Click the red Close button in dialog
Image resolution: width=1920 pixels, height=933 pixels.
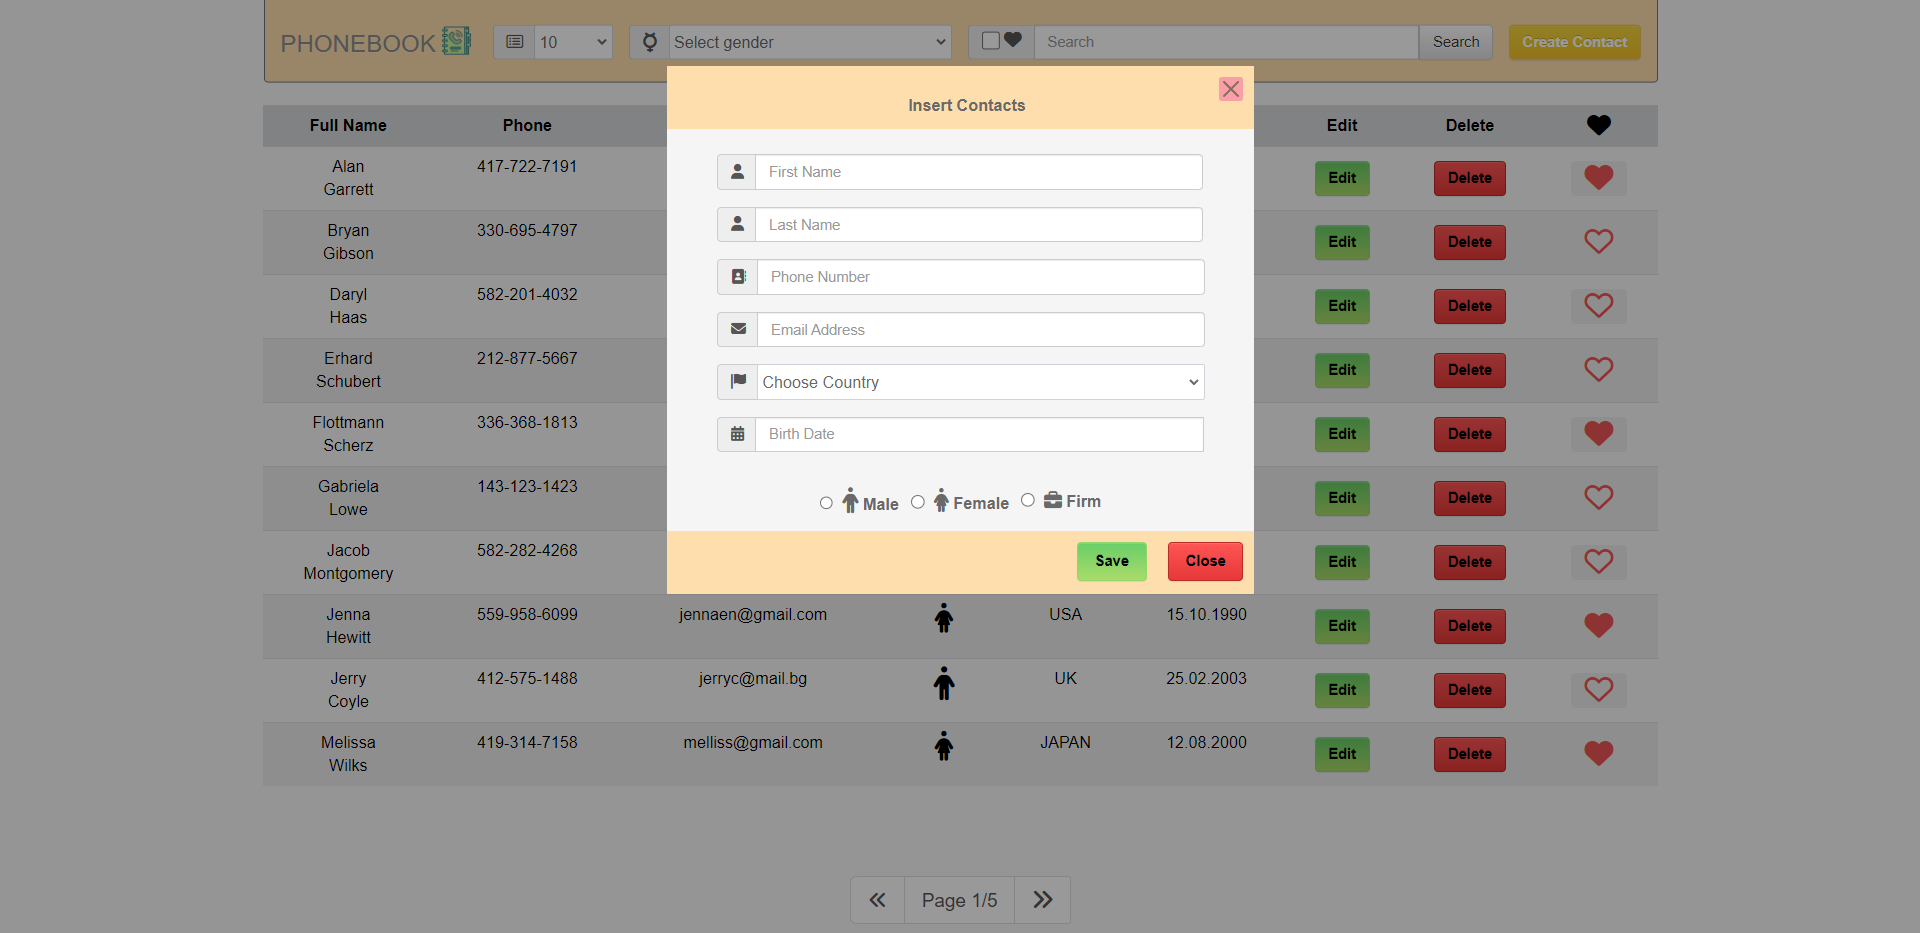(1205, 561)
